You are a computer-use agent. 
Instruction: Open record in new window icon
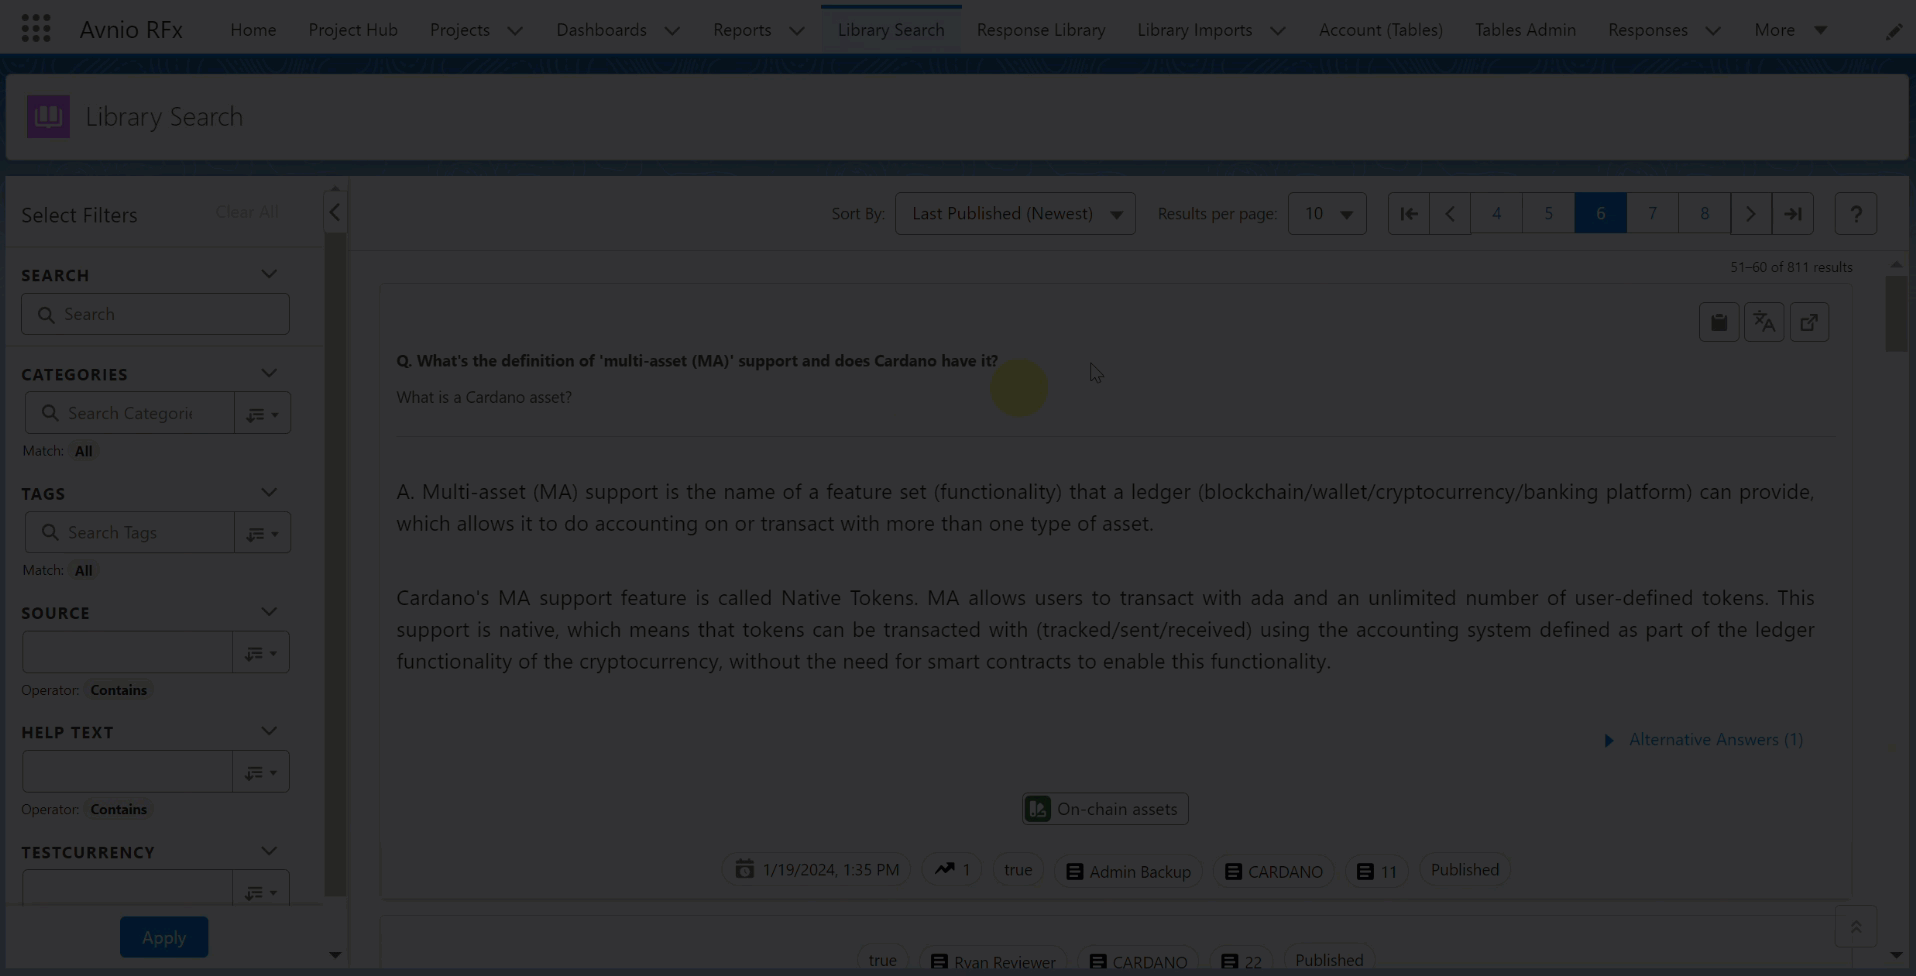[x=1809, y=322]
